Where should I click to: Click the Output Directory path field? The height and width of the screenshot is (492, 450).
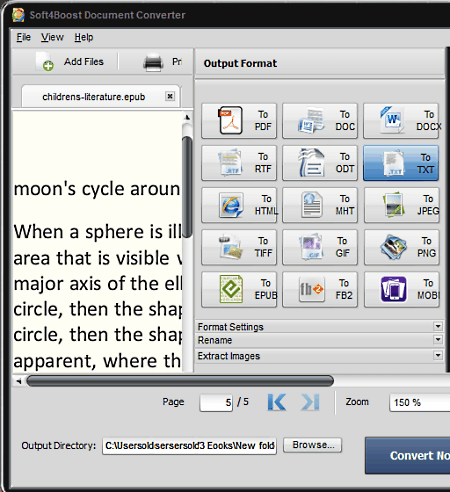coord(189,446)
